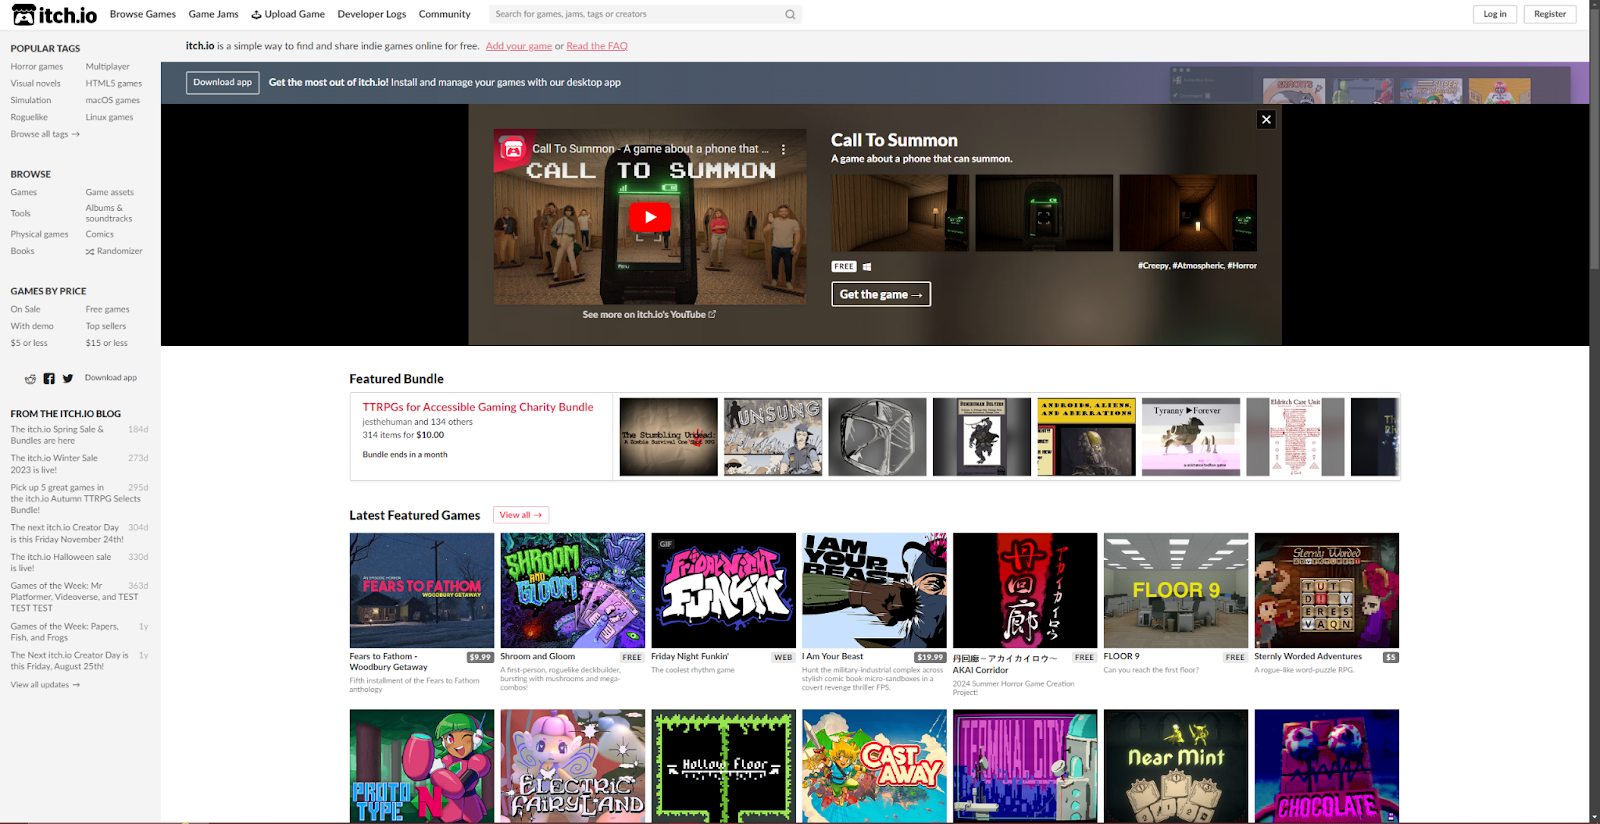
Task: Click the Download app button in banner
Action: (x=223, y=83)
